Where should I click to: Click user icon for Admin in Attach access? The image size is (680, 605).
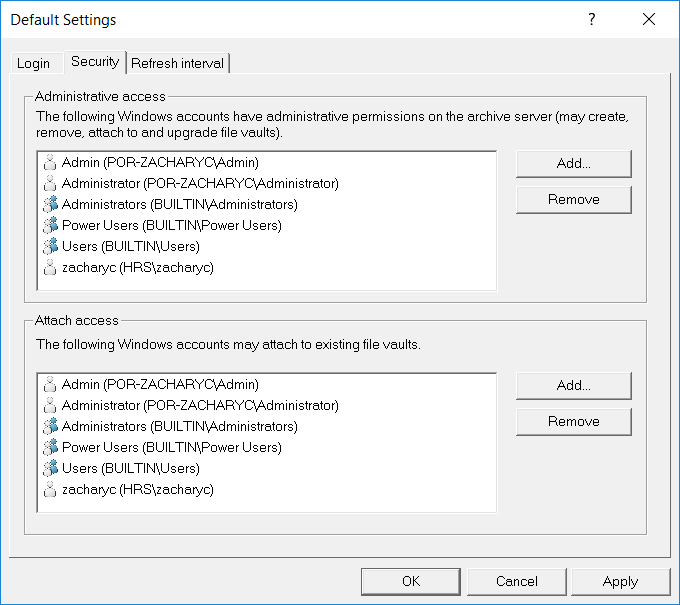point(50,385)
